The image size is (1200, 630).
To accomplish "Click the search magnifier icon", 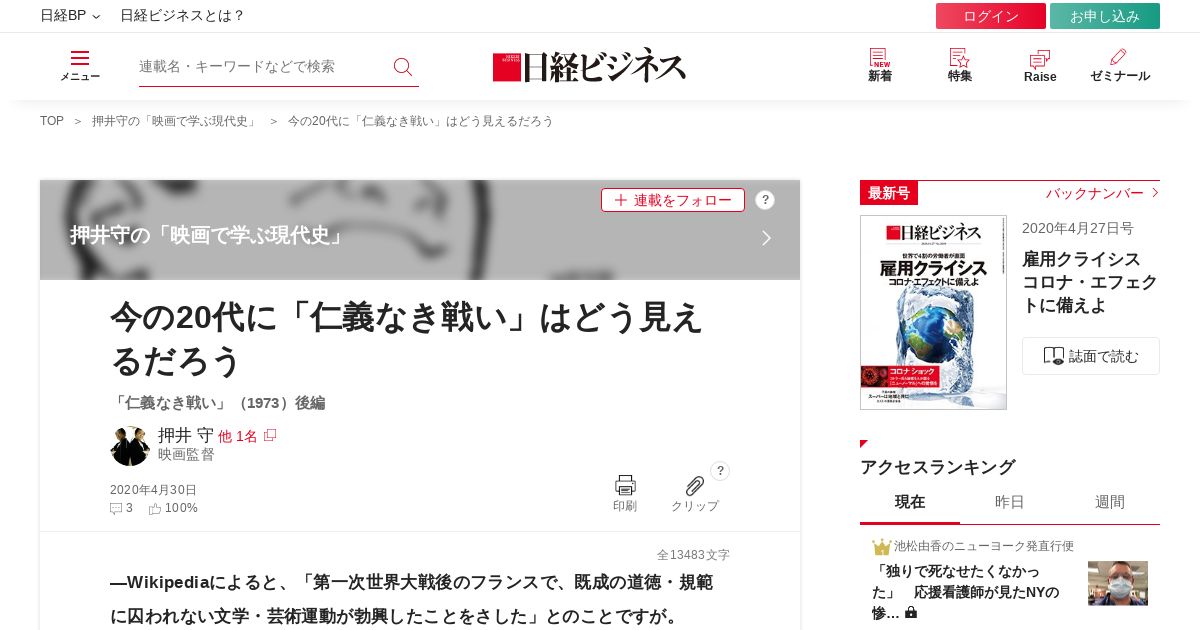I will [403, 67].
